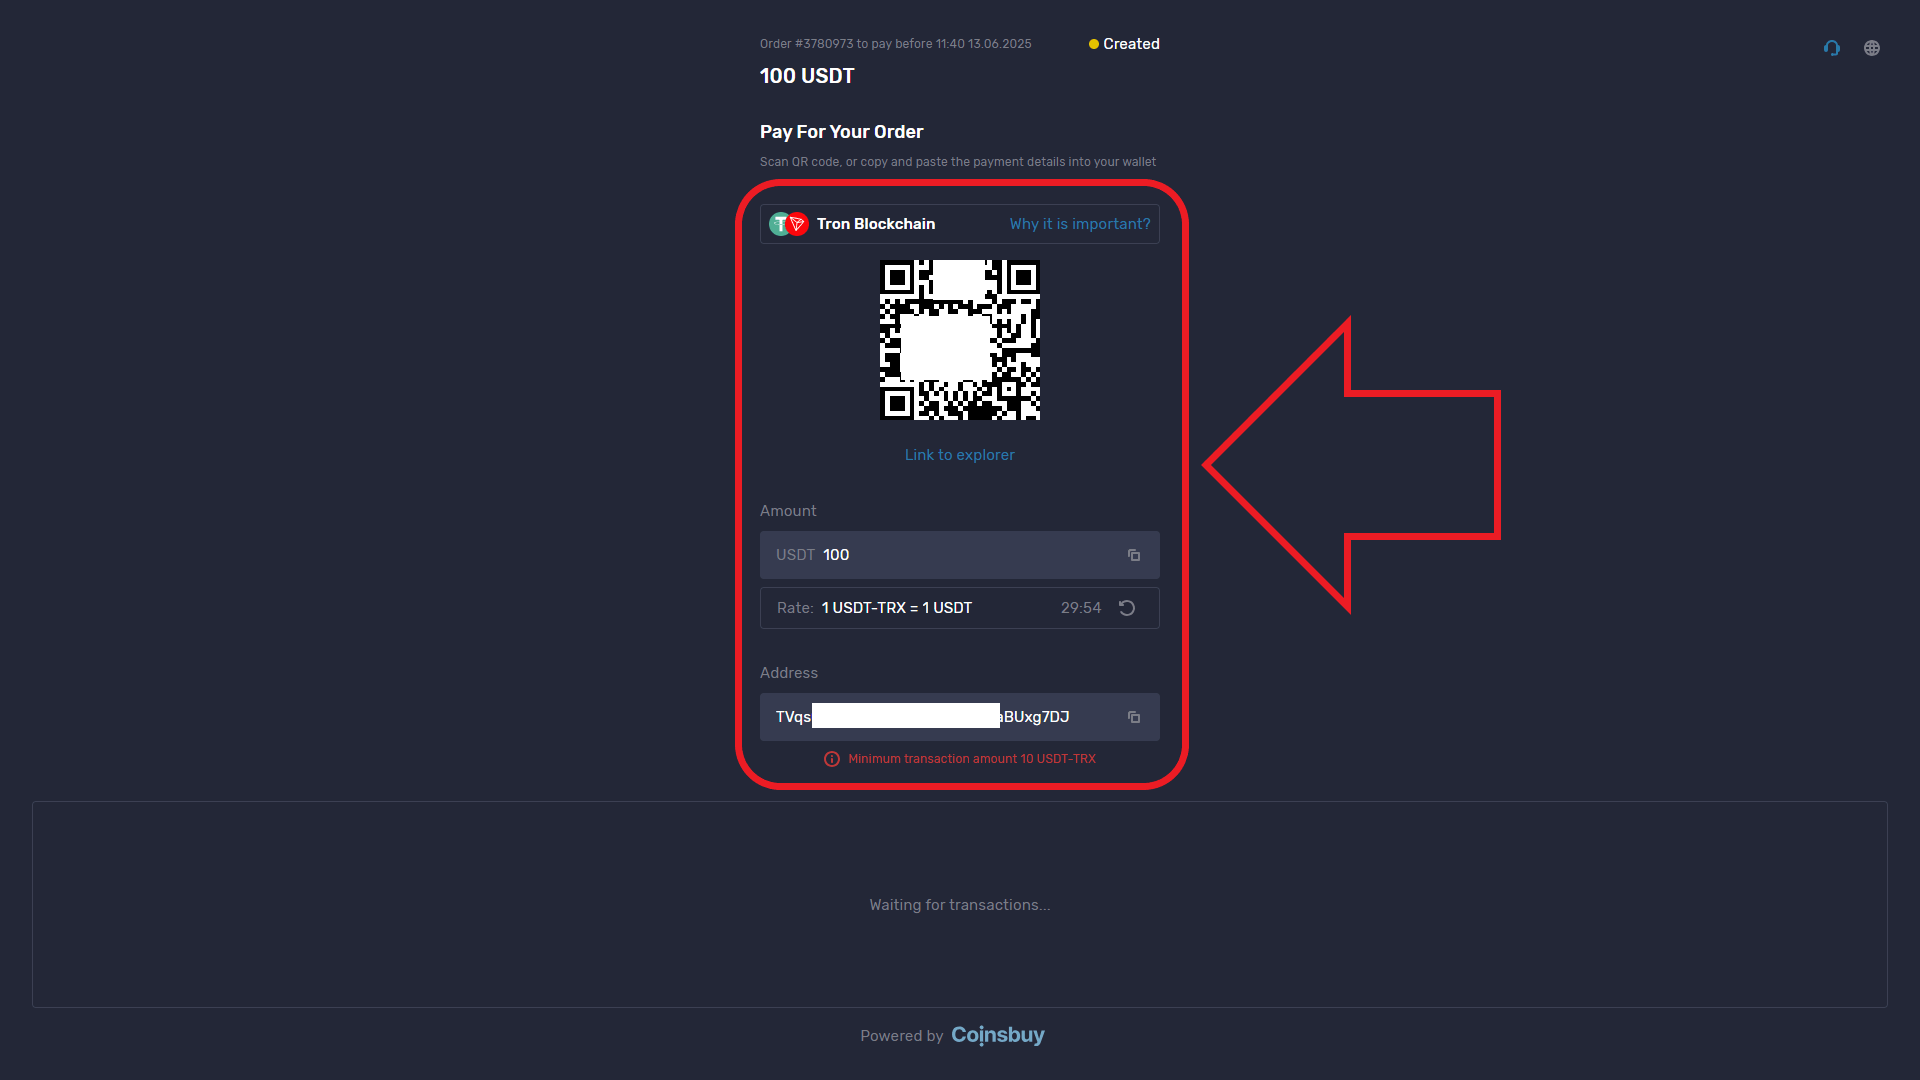The height and width of the screenshot is (1080, 1920).
Task: Select the USDT 100 amount field
Action: tap(960, 555)
